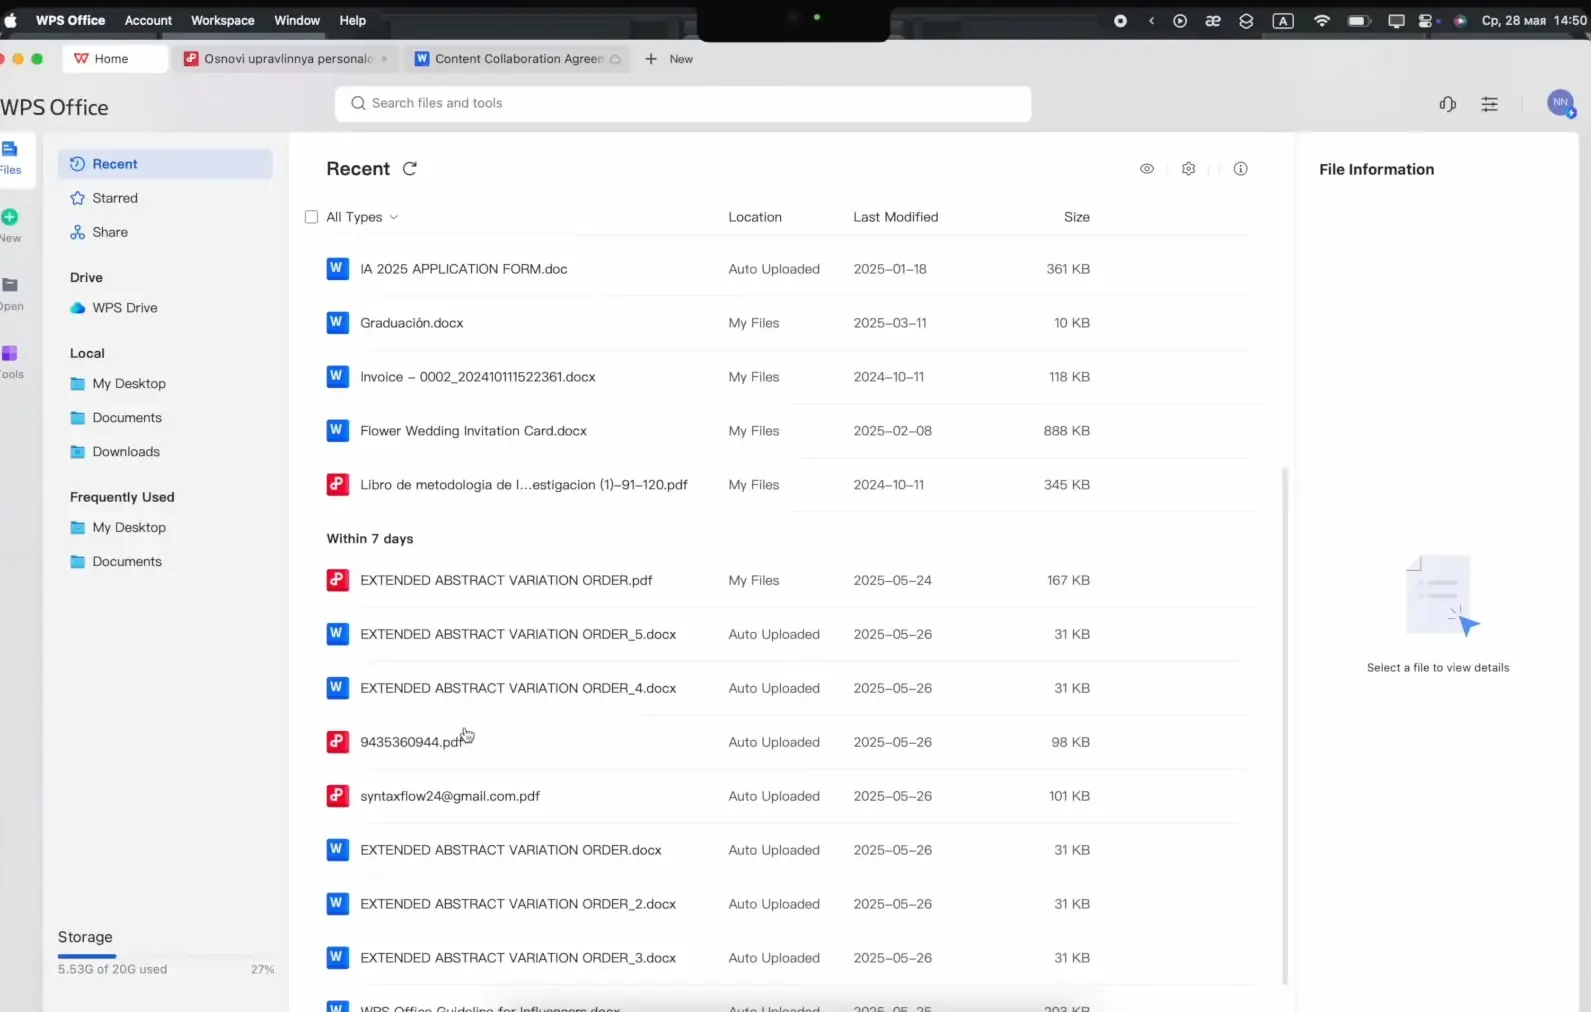Image resolution: width=1591 pixels, height=1012 pixels.
Task: Open the Tools icon in the left rail
Action: (10, 354)
